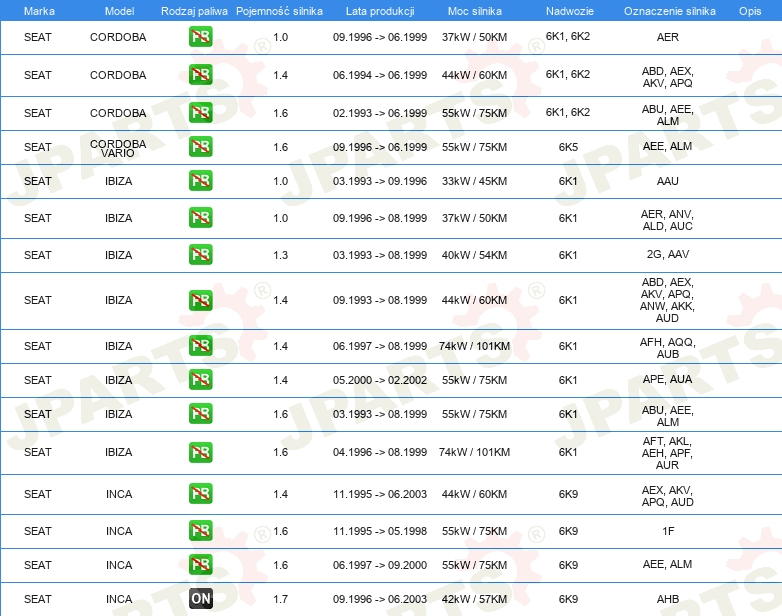
Task: Click the fuel icon for Ibiza 1.6 55kW row
Action: (x=200, y=414)
